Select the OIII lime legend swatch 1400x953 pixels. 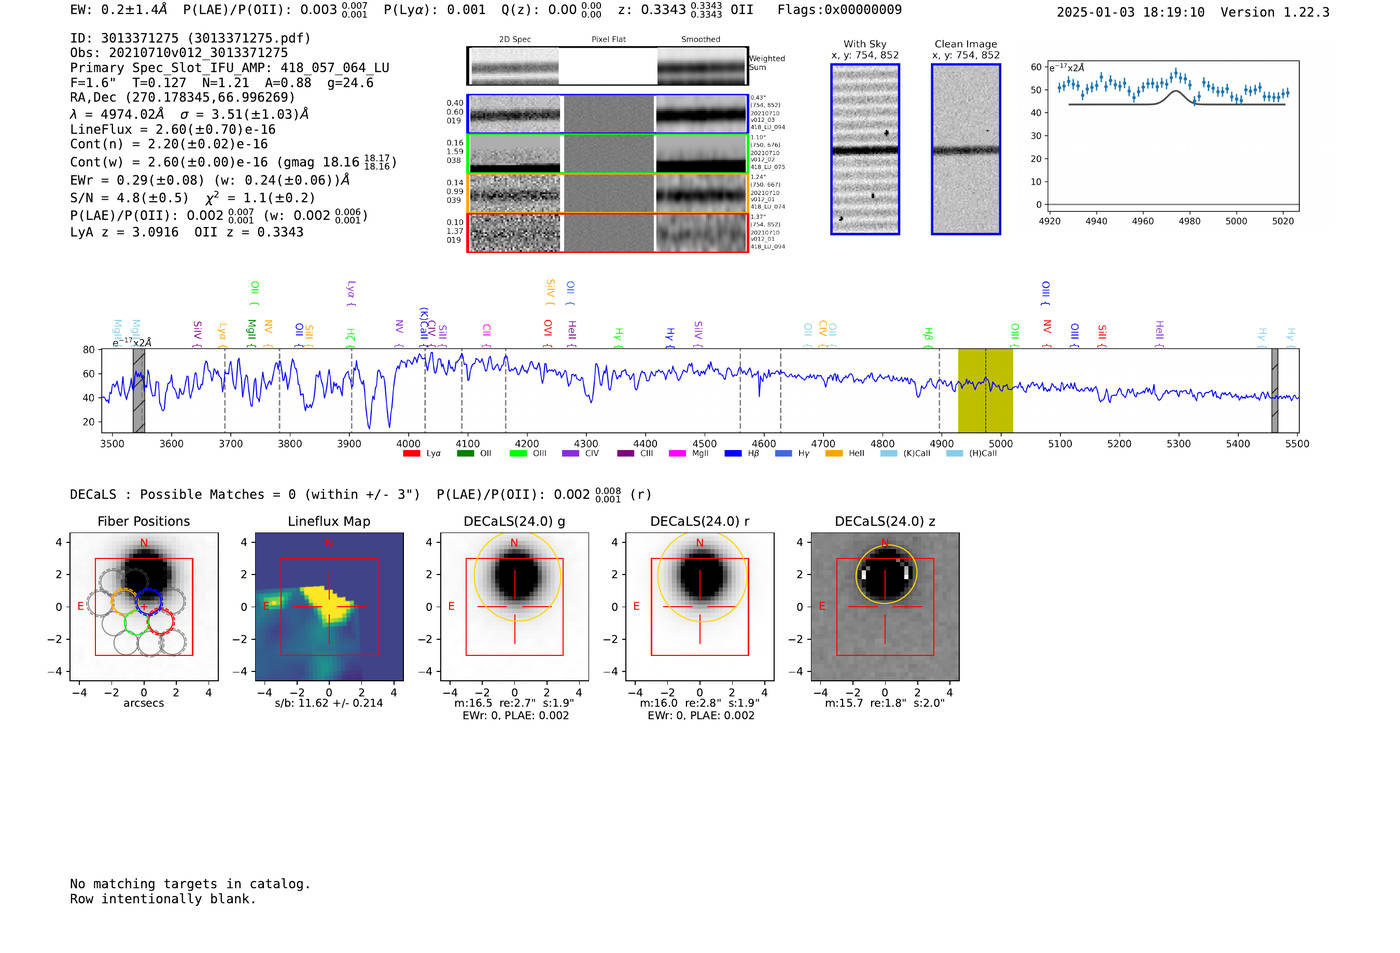tap(518, 454)
